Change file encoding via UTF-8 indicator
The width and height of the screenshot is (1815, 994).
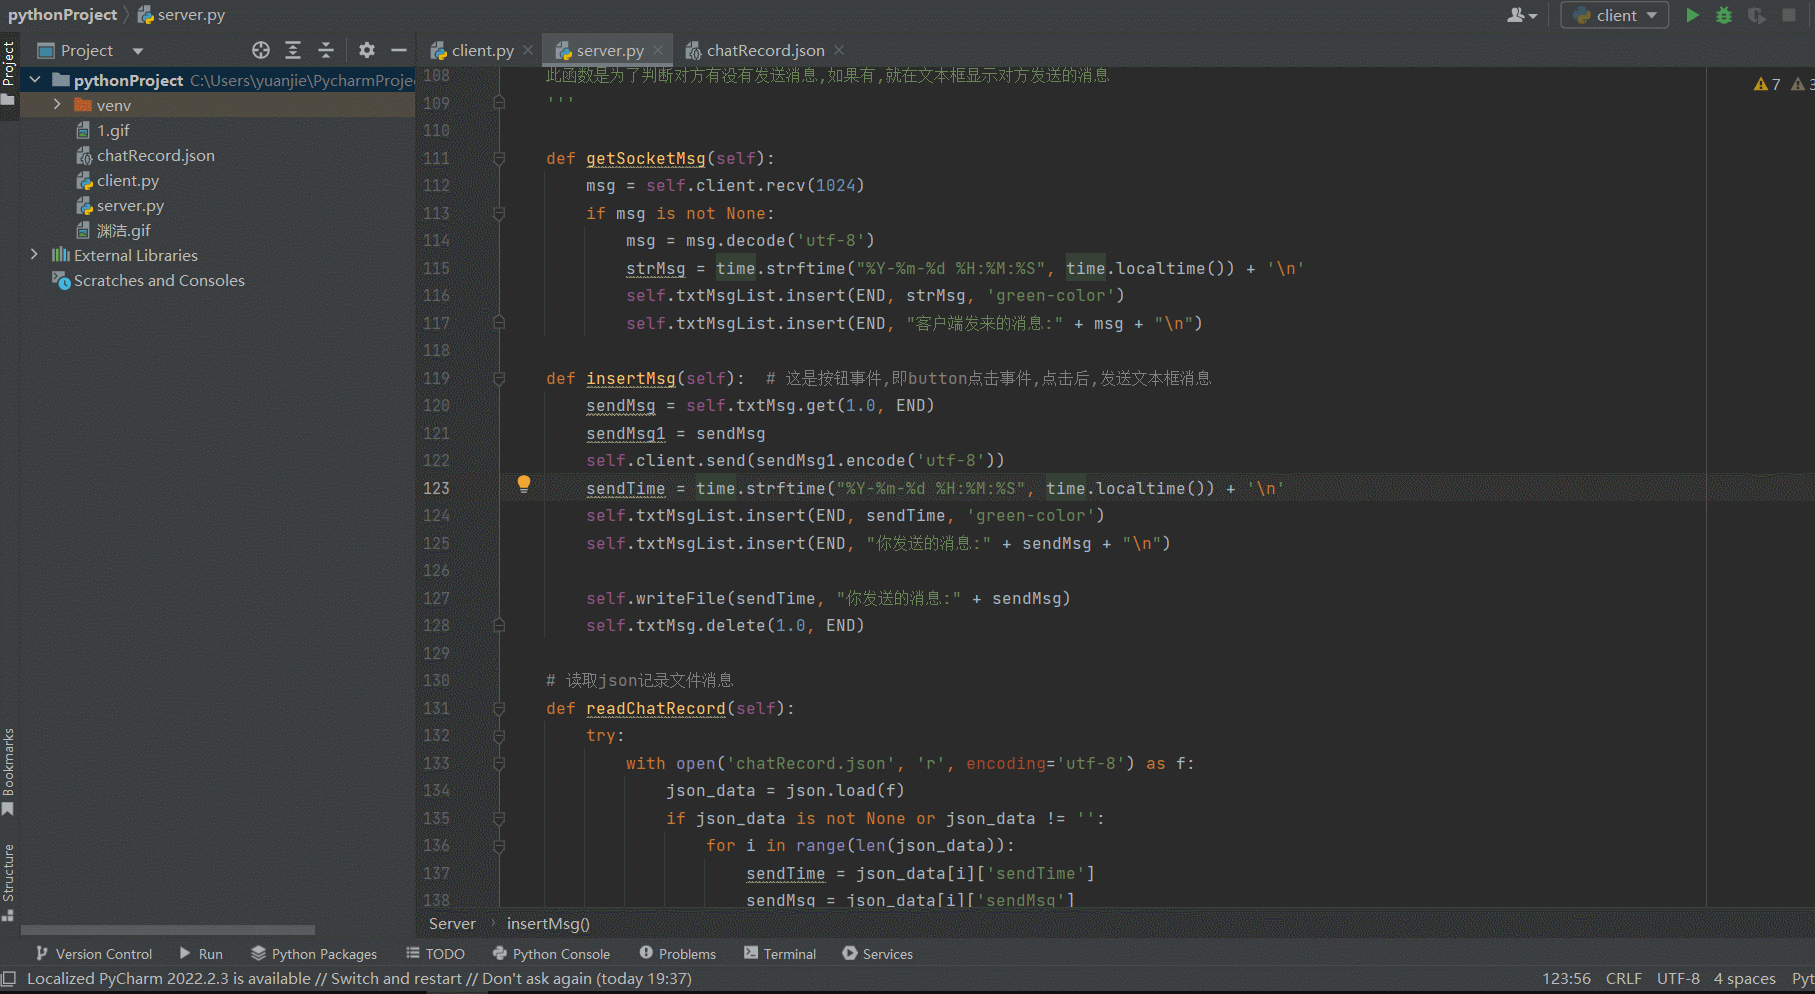click(1678, 979)
